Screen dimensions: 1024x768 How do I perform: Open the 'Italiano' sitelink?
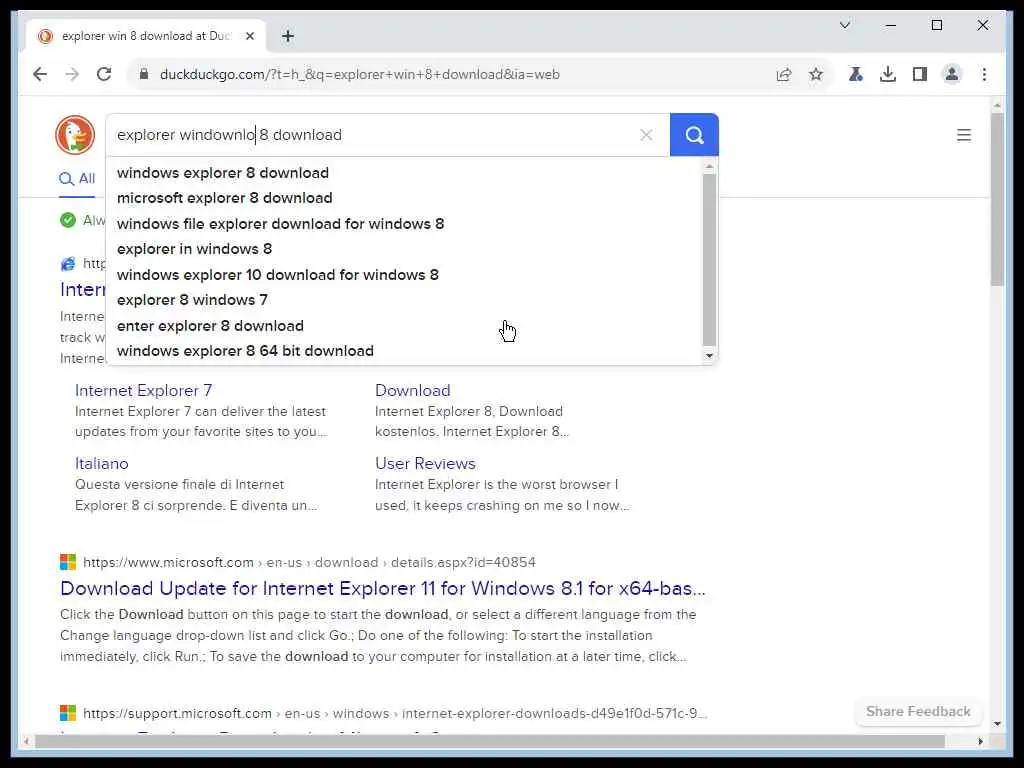[x=101, y=464]
